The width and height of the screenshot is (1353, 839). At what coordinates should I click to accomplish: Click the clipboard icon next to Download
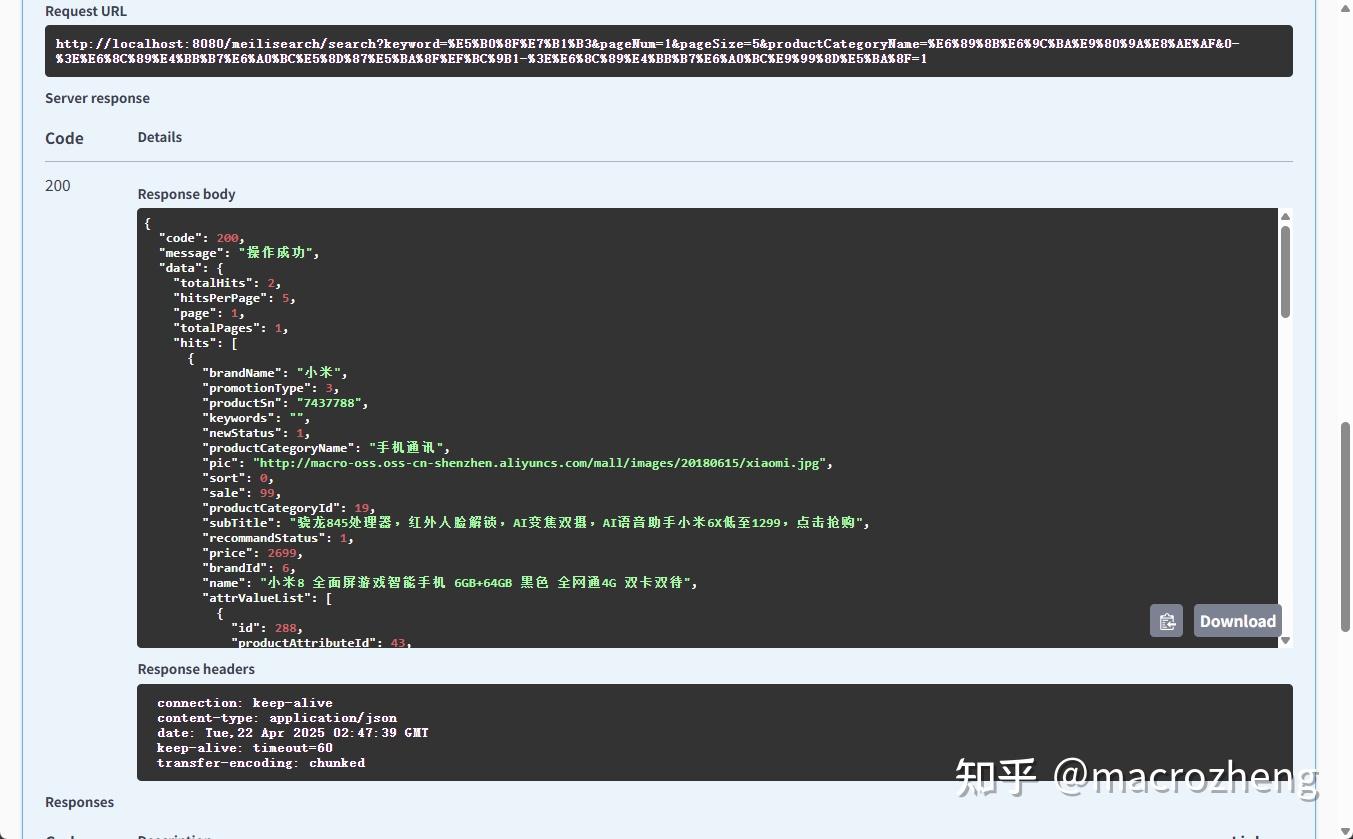pyautogui.click(x=1166, y=620)
